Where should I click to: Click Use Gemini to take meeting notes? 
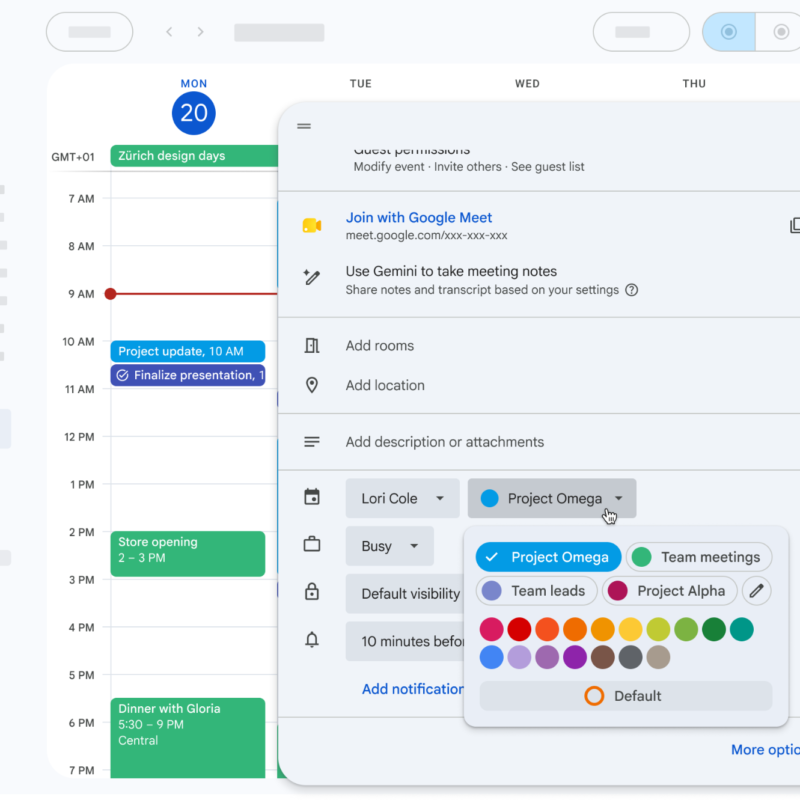451,271
